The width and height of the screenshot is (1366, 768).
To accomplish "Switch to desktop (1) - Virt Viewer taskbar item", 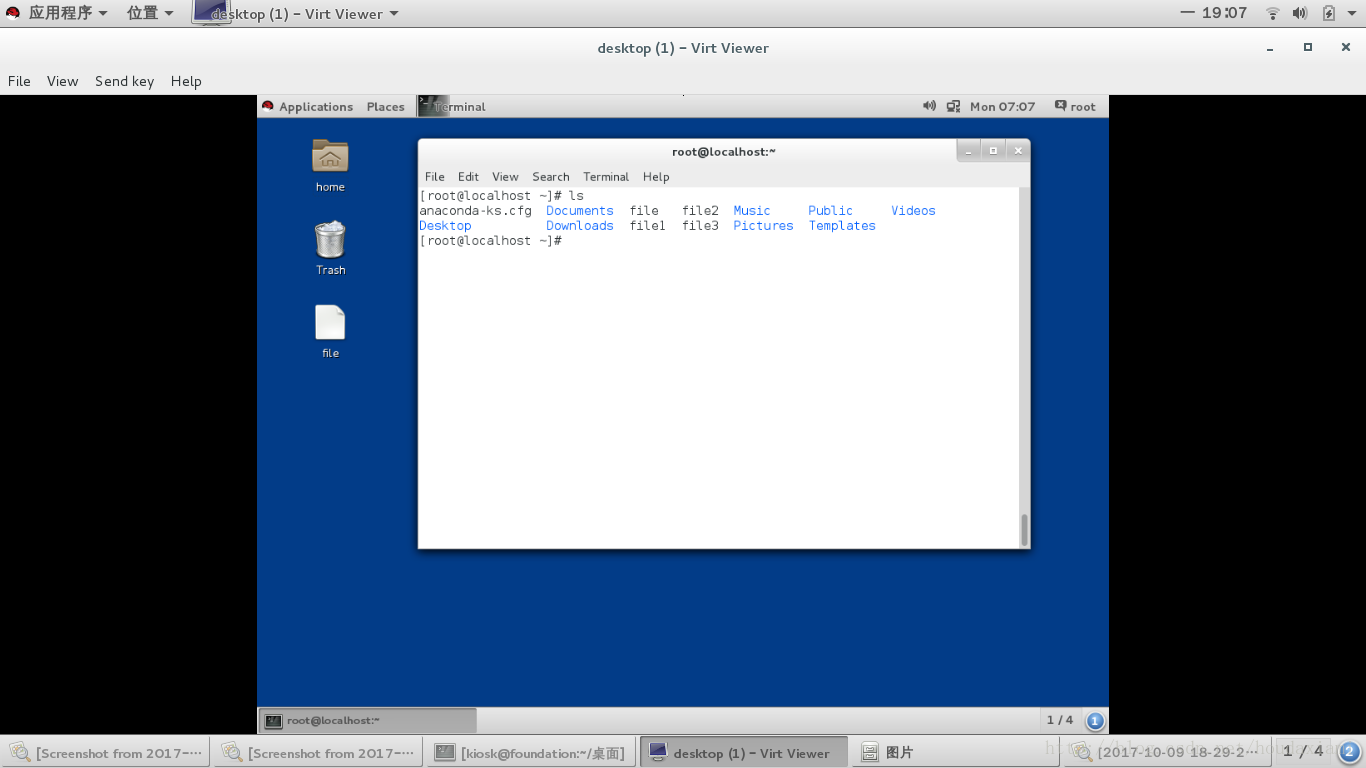I will pos(743,752).
